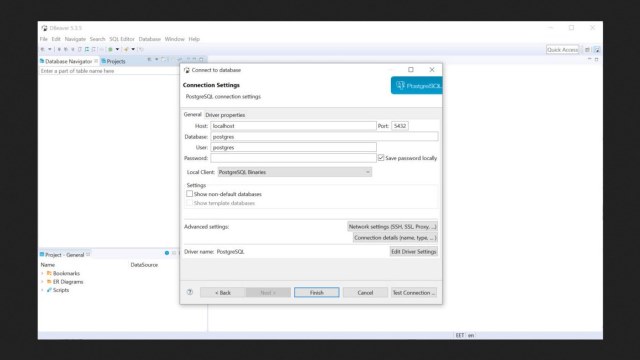The width and height of the screenshot is (640, 360).
Task: Click the orange icon in the main toolbar
Action: 126,49
